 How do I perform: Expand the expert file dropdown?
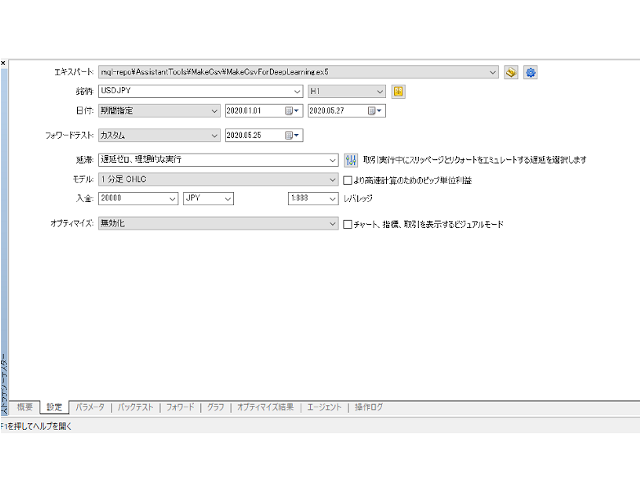pos(493,72)
